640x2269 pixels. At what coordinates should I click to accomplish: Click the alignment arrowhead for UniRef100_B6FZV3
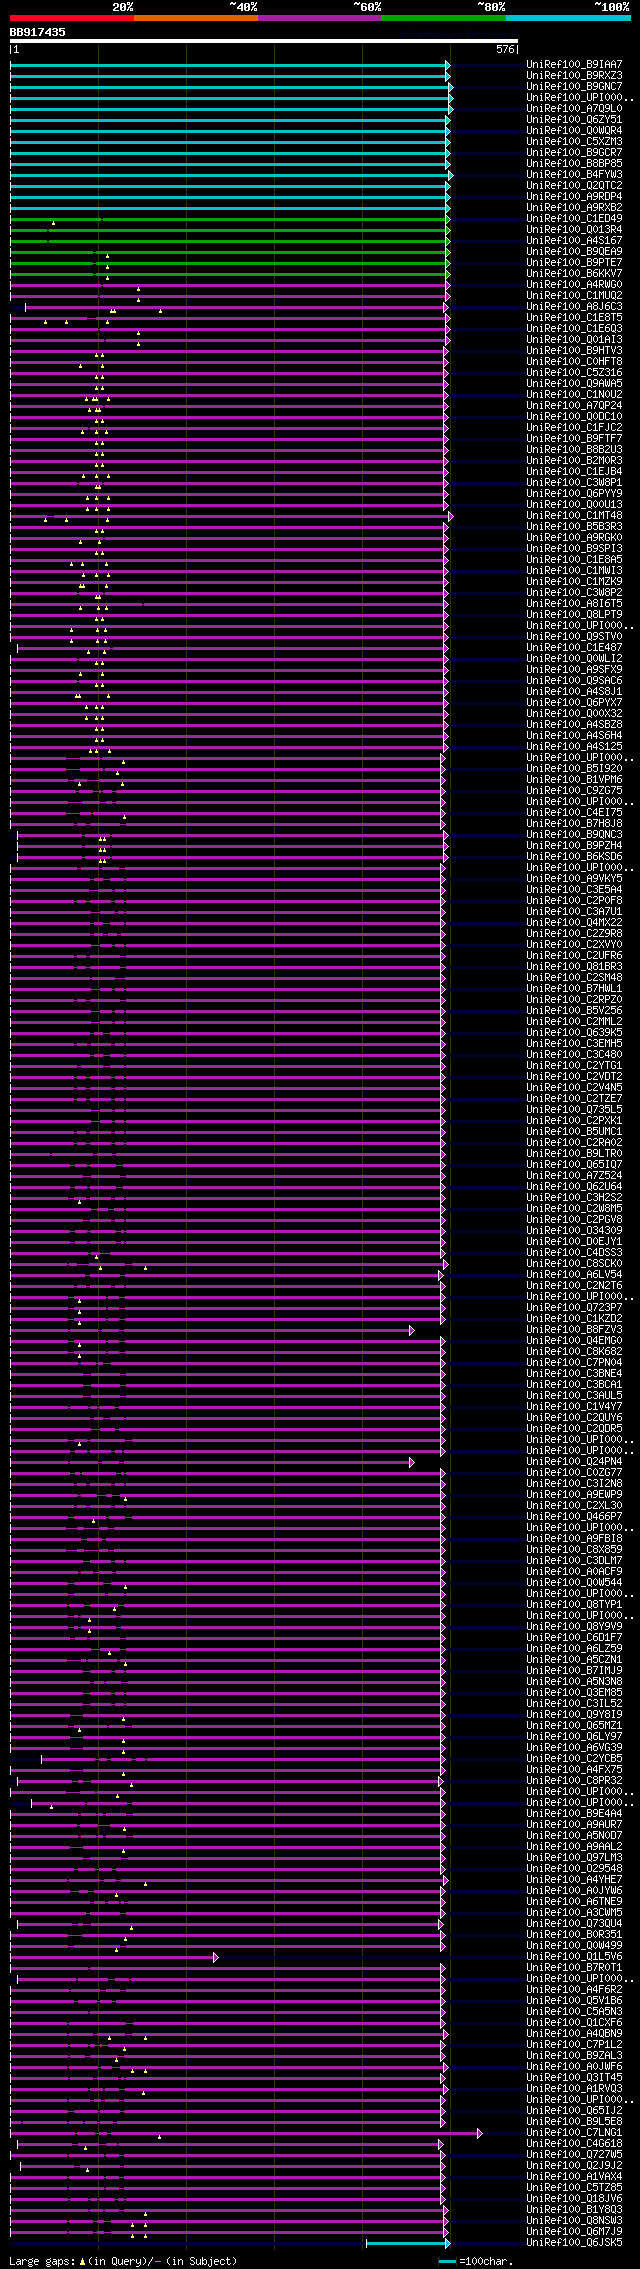[411, 1330]
